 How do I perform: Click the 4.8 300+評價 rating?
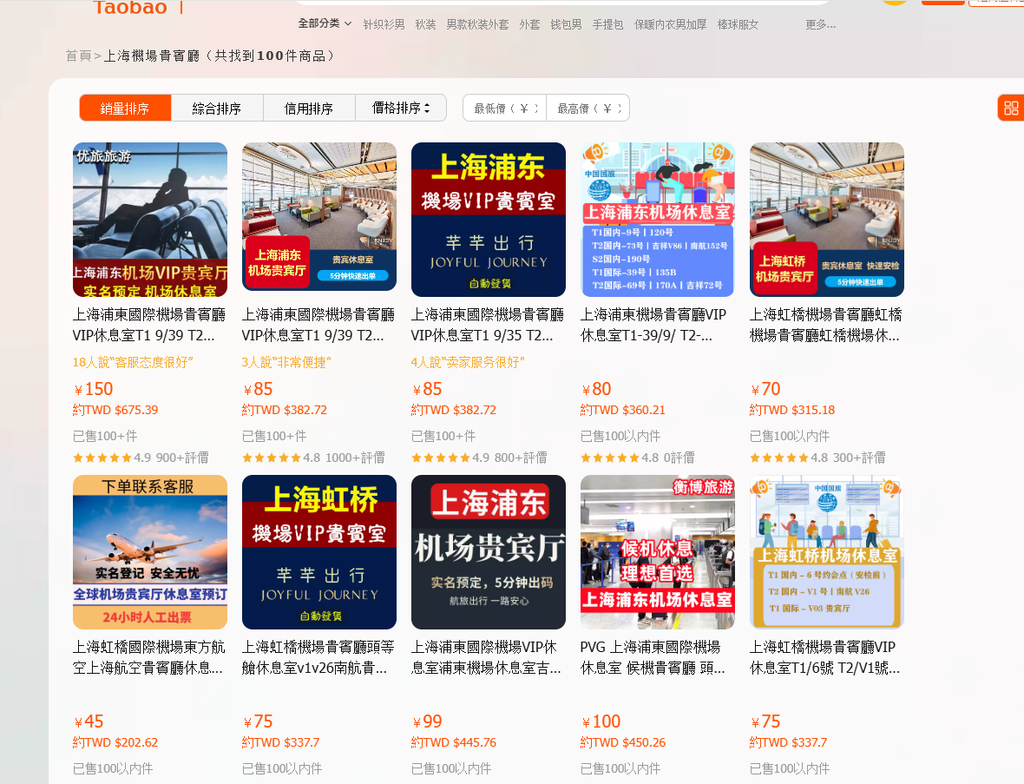818,458
